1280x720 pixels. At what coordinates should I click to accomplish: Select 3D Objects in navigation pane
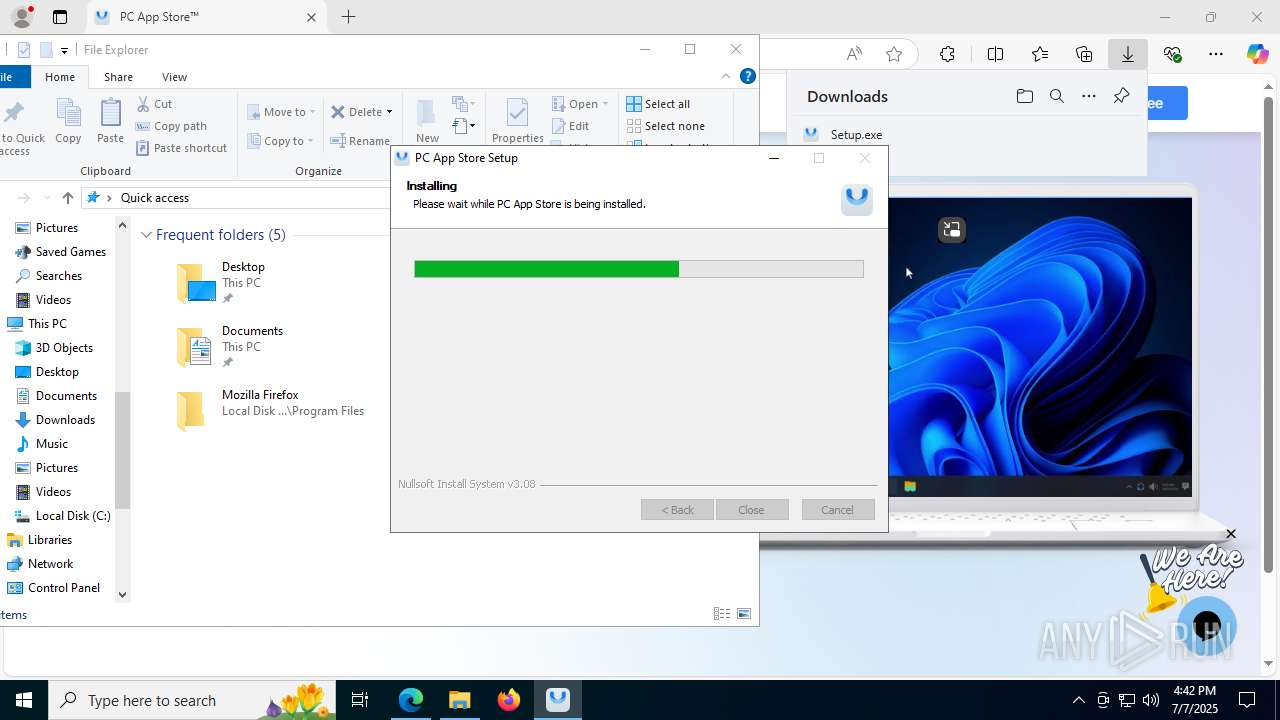[x=54, y=348]
